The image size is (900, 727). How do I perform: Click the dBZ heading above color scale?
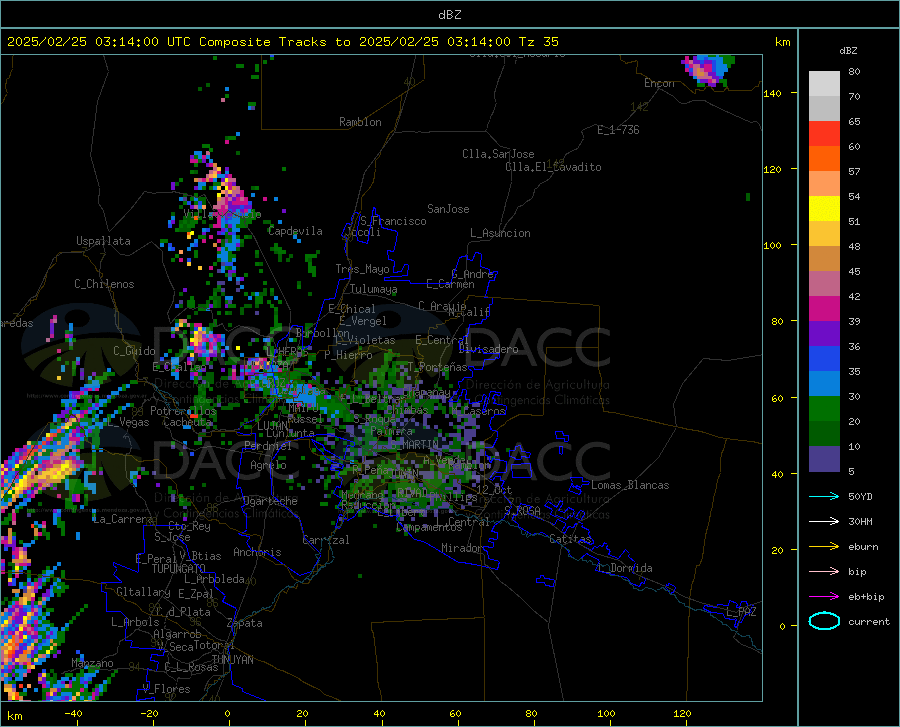(x=848, y=50)
